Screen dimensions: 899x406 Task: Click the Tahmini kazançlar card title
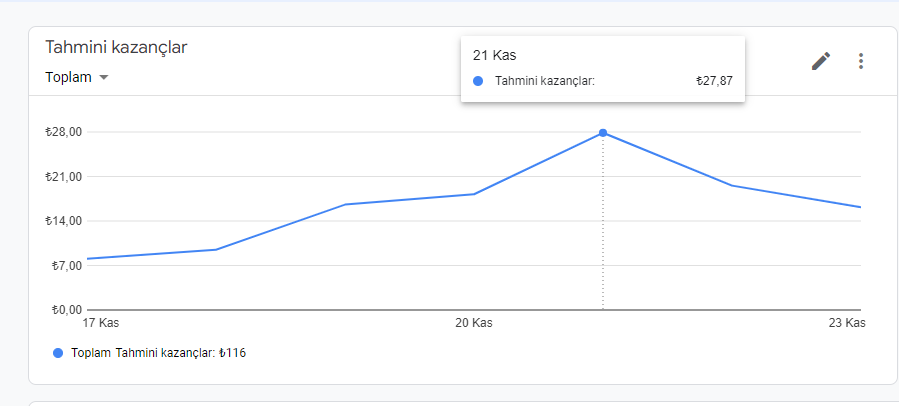point(116,47)
